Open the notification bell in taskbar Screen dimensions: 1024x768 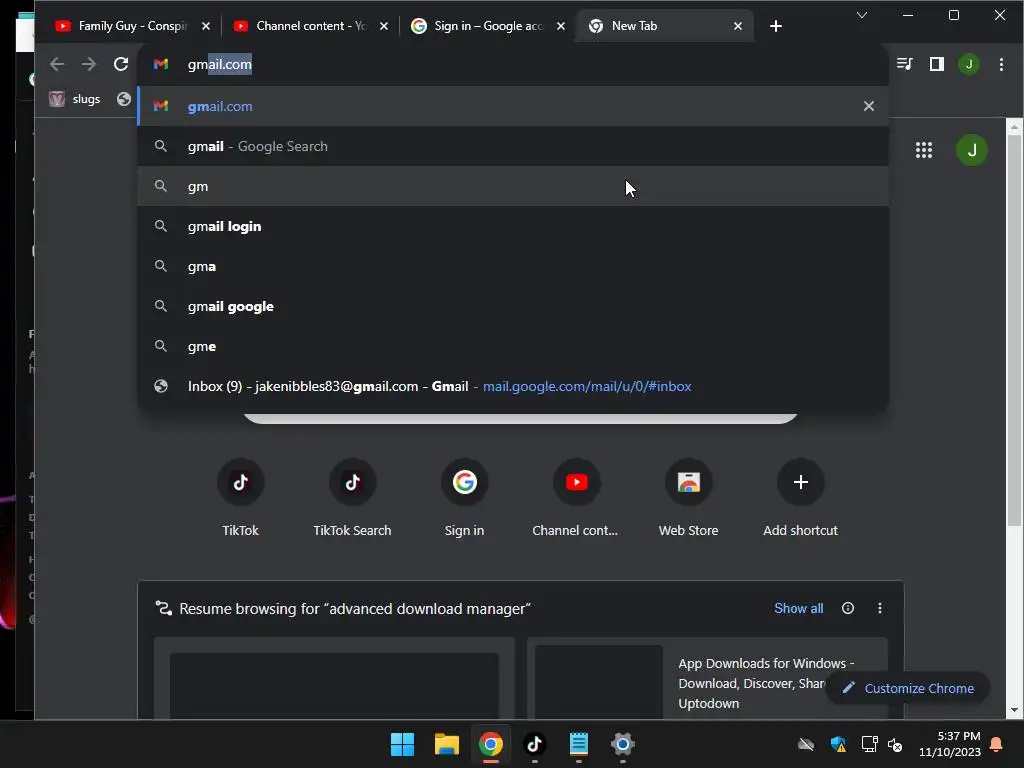[x=997, y=744]
